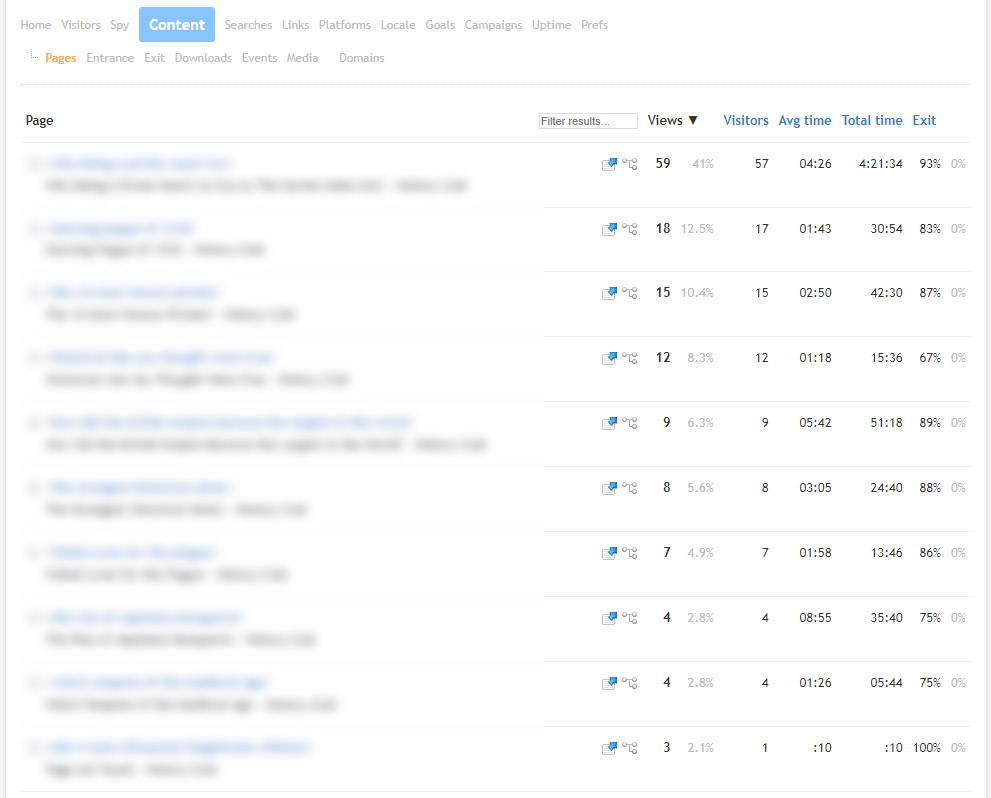Viewport: 991px width, 798px height.
Task: Click the path tree icon in the 7 views row
Action: click(x=630, y=554)
